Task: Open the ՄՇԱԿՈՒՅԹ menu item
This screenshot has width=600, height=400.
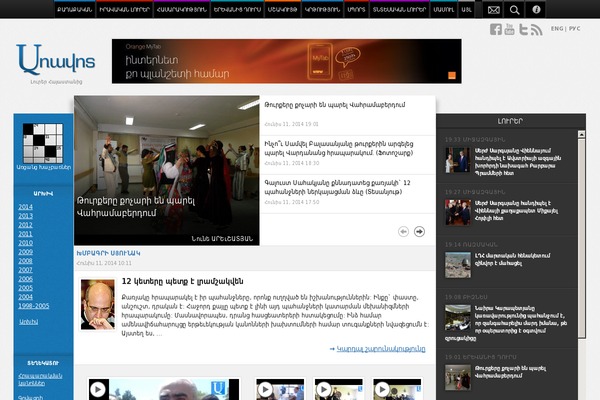Action: coord(283,10)
